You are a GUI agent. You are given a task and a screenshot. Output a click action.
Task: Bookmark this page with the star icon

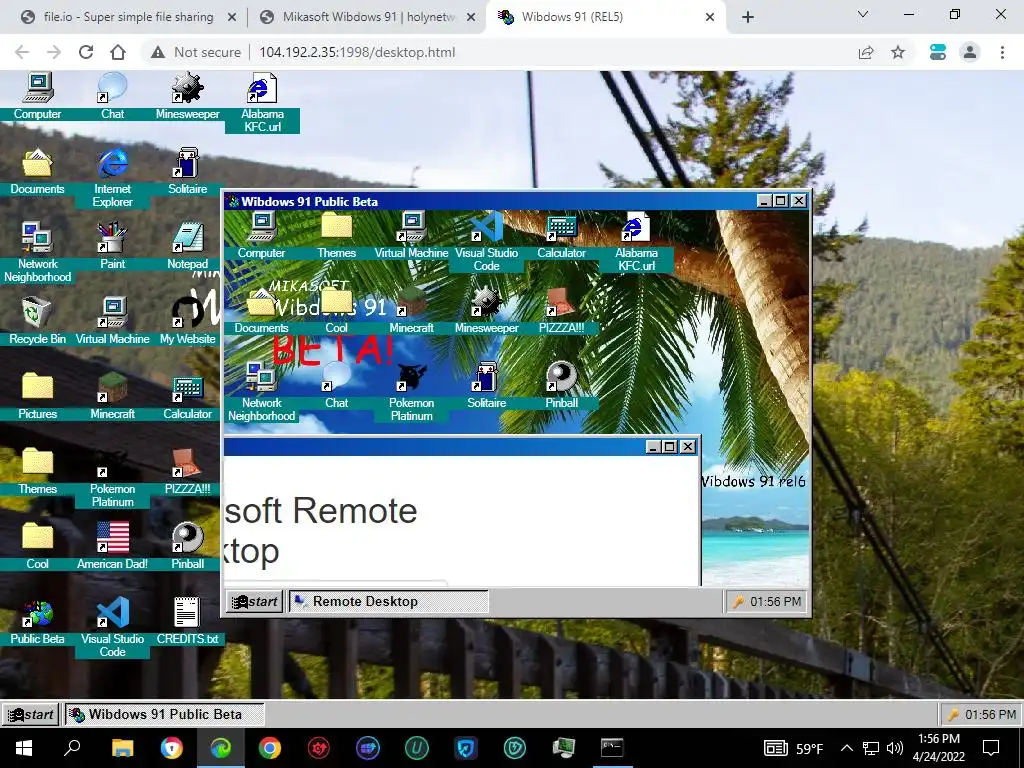pos(898,52)
